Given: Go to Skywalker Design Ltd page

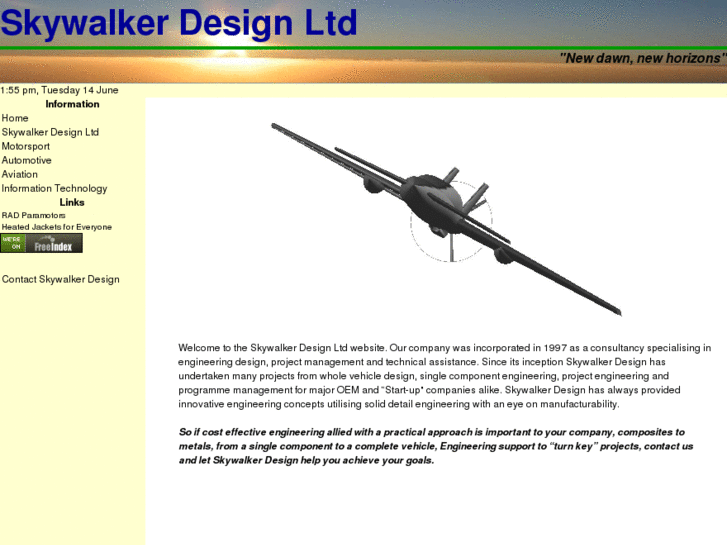Looking at the screenshot, I should coord(50,132).
